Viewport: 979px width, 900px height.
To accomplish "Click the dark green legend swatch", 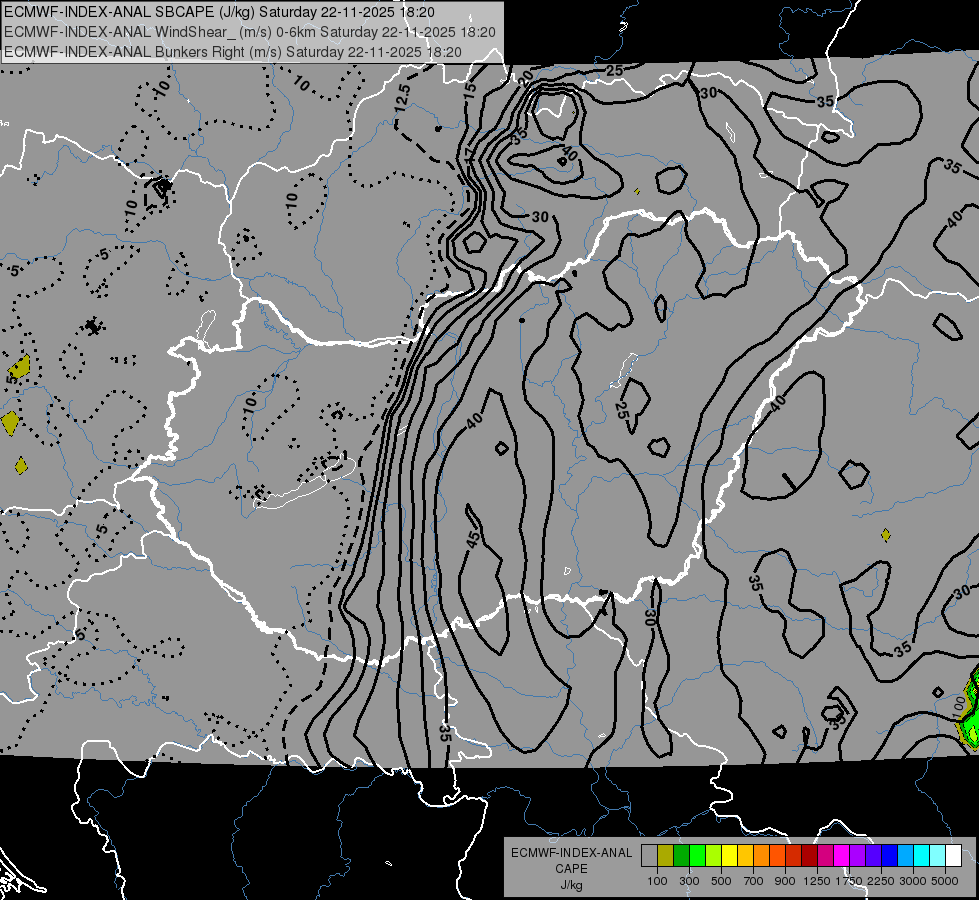I will click(x=681, y=856).
